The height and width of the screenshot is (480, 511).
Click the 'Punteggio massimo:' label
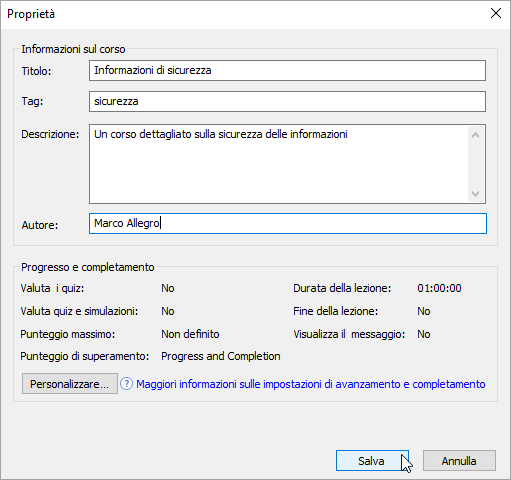[68, 334]
